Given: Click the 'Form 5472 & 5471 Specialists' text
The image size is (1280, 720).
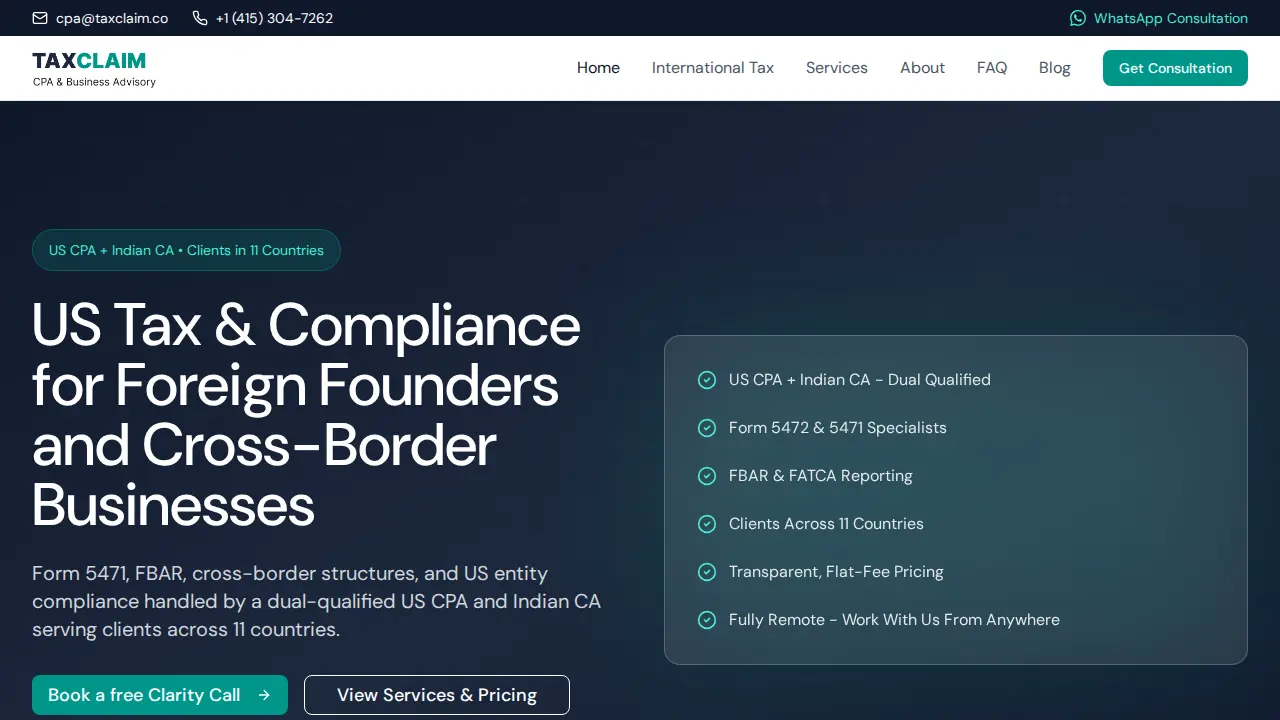Looking at the screenshot, I should tap(838, 428).
